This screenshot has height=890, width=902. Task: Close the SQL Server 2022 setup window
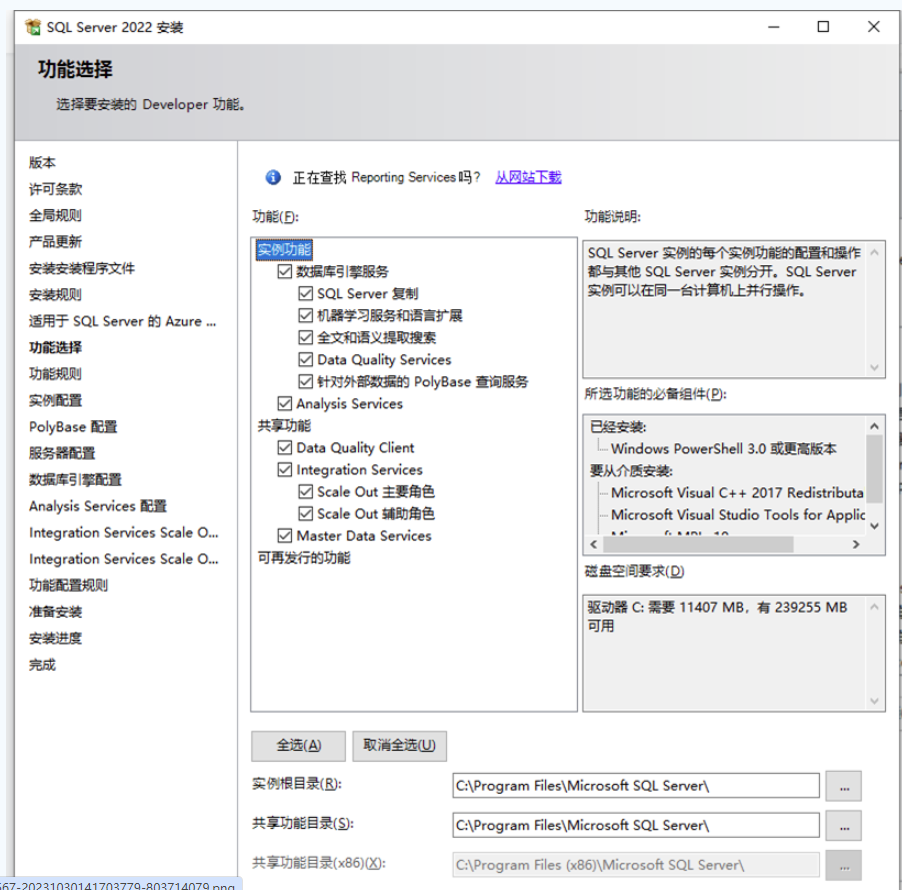pos(874,27)
